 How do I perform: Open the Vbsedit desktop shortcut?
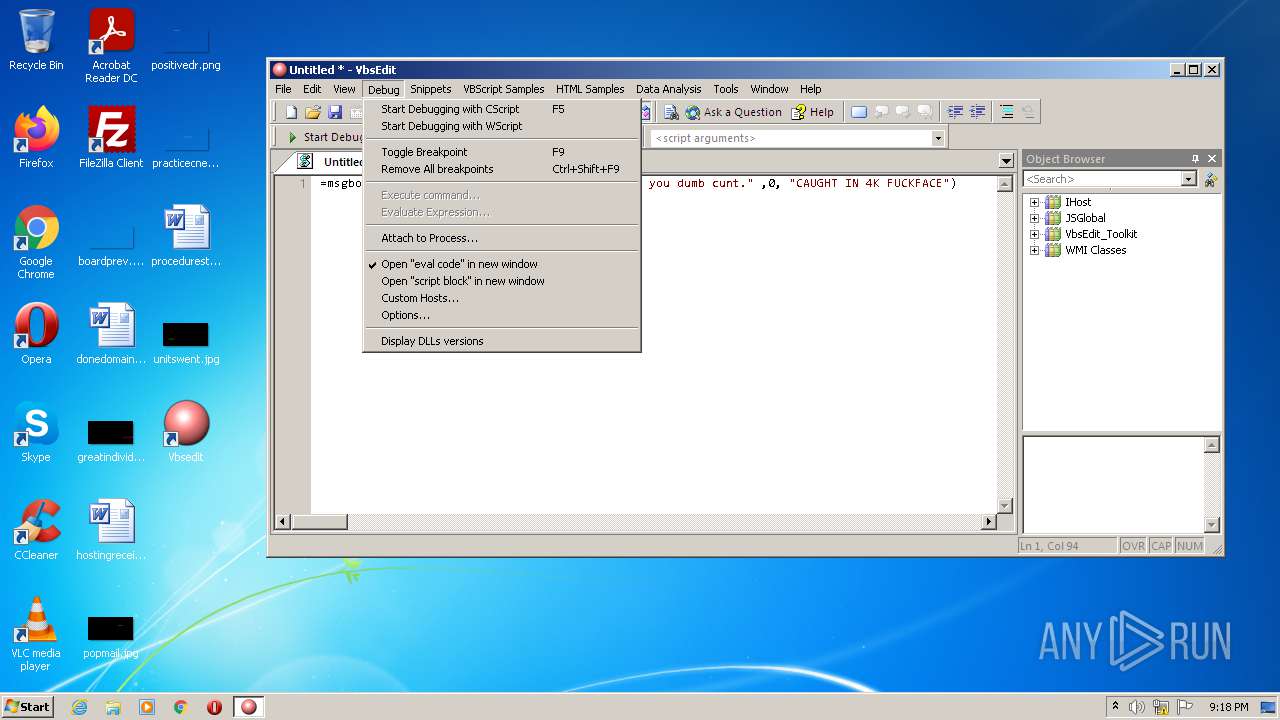(x=186, y=431)
